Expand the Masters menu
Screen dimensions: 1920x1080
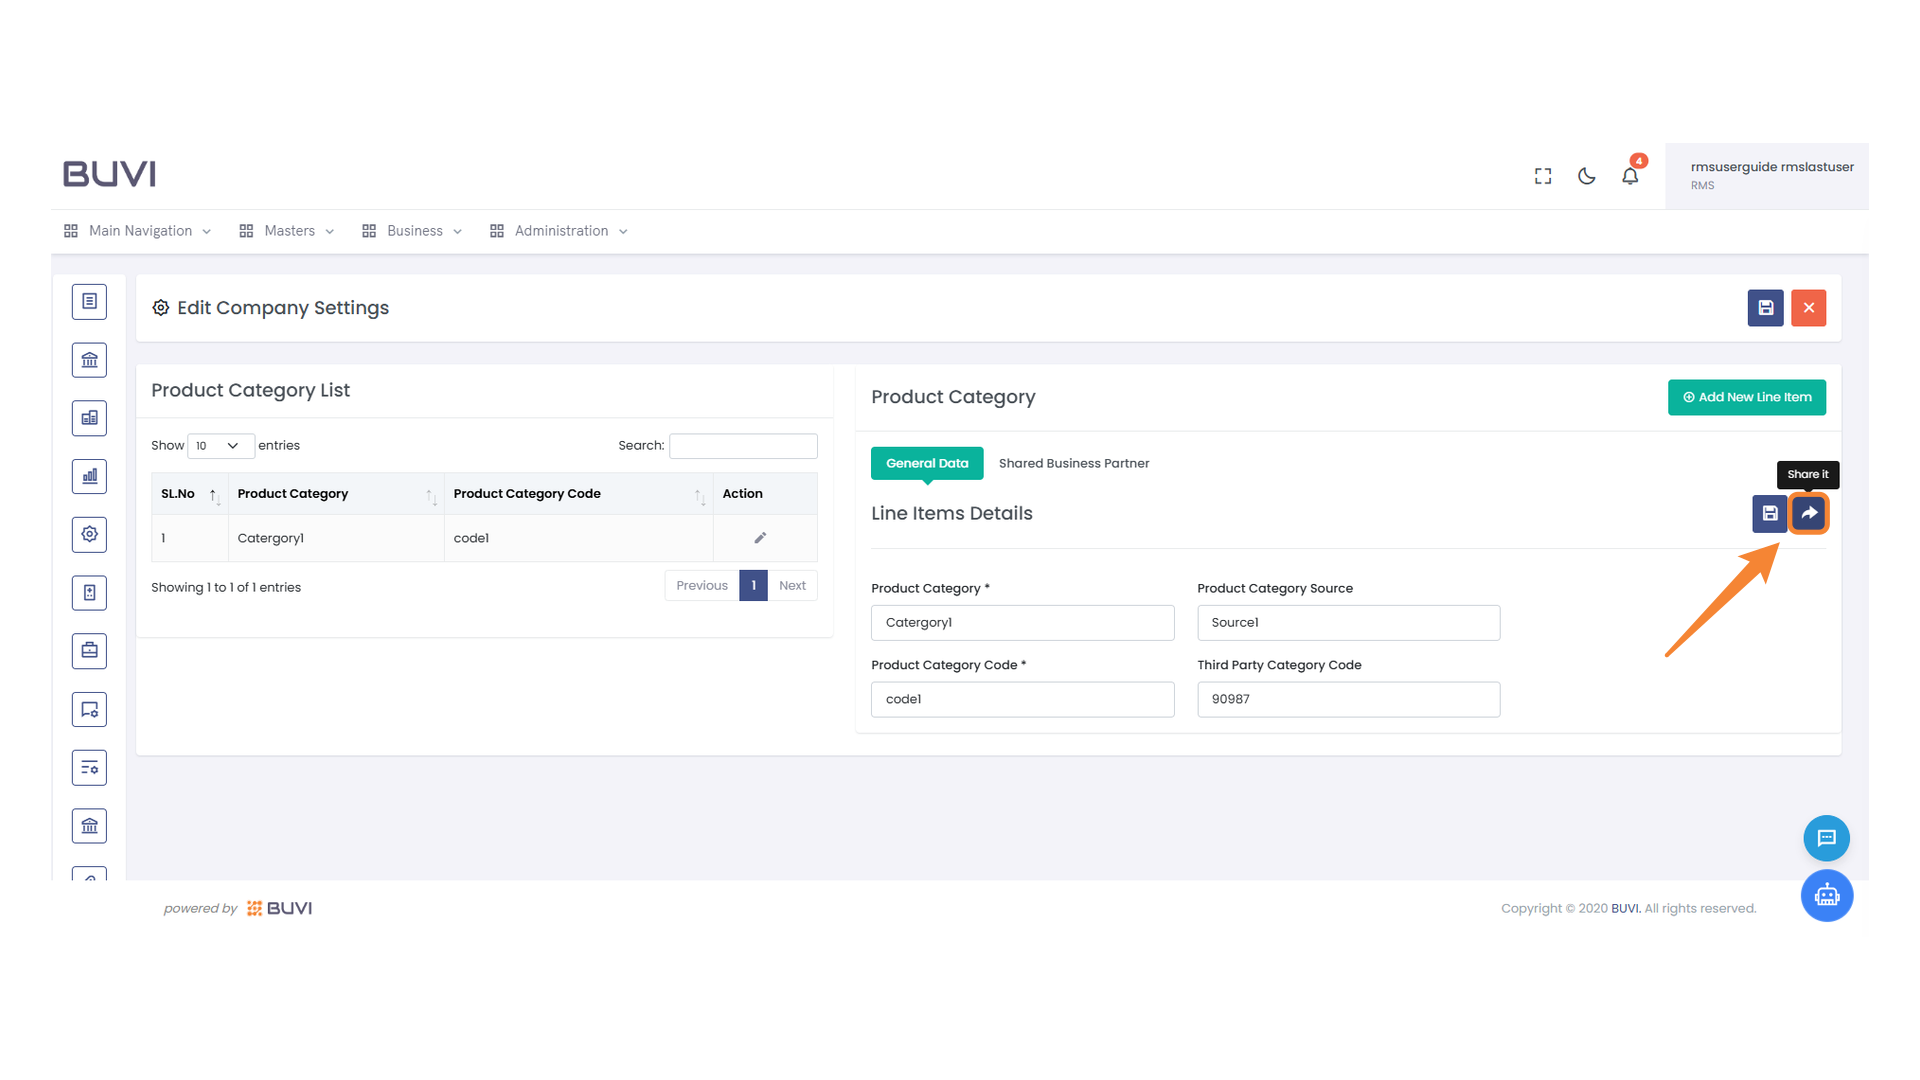(288, 231)
